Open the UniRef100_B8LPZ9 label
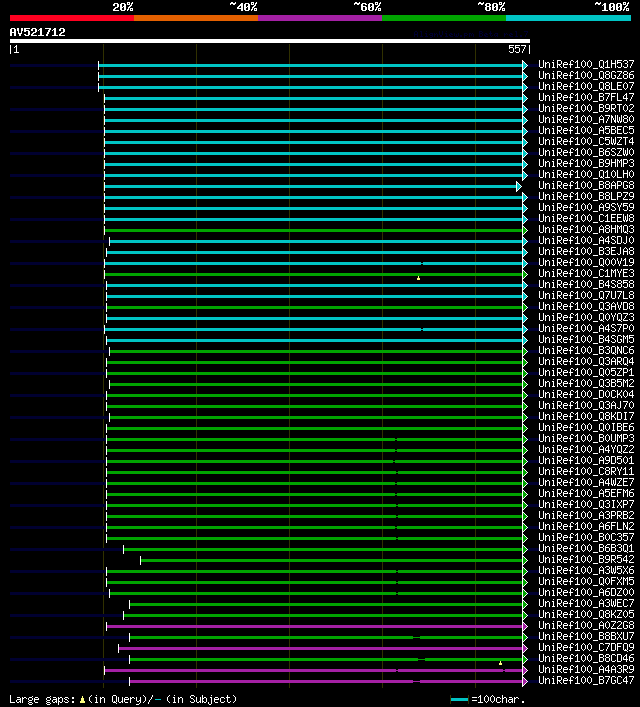This screenshot has width=640, height=707. (x=586, y=197)
